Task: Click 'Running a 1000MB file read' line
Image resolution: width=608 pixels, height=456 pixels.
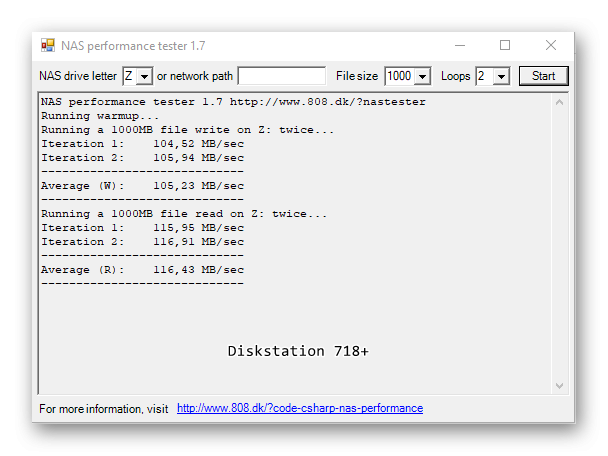Action: click(184, 214)
